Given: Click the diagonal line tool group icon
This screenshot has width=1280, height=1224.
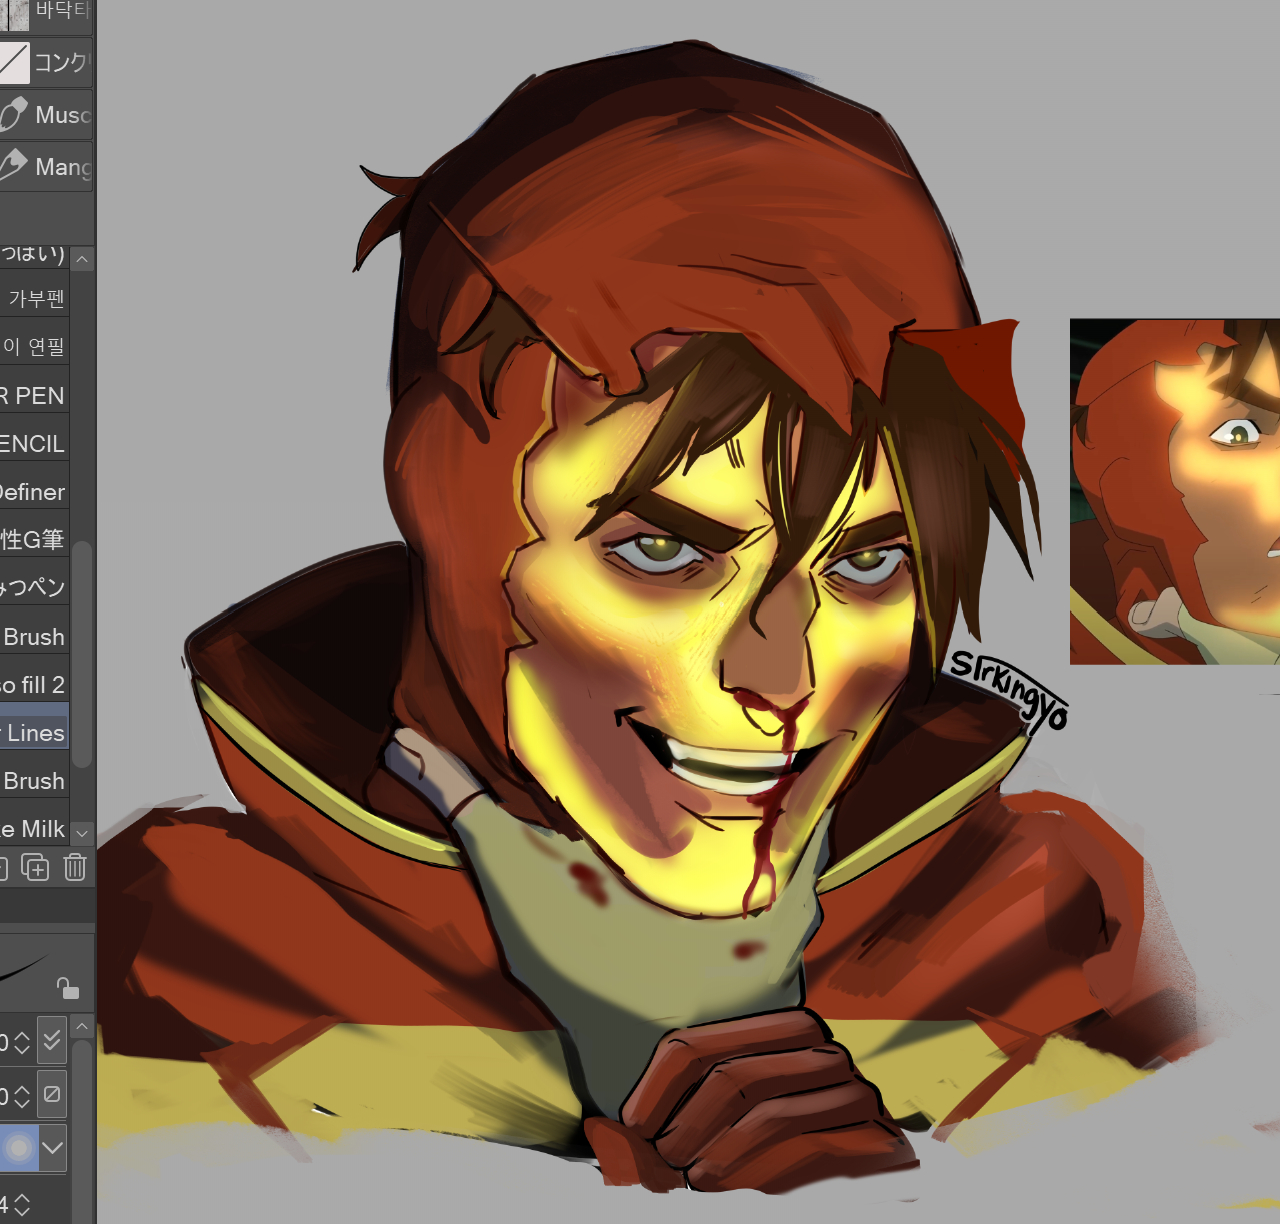Looking at the screenshot, I should pyautogui.click(x=14, y=62).
